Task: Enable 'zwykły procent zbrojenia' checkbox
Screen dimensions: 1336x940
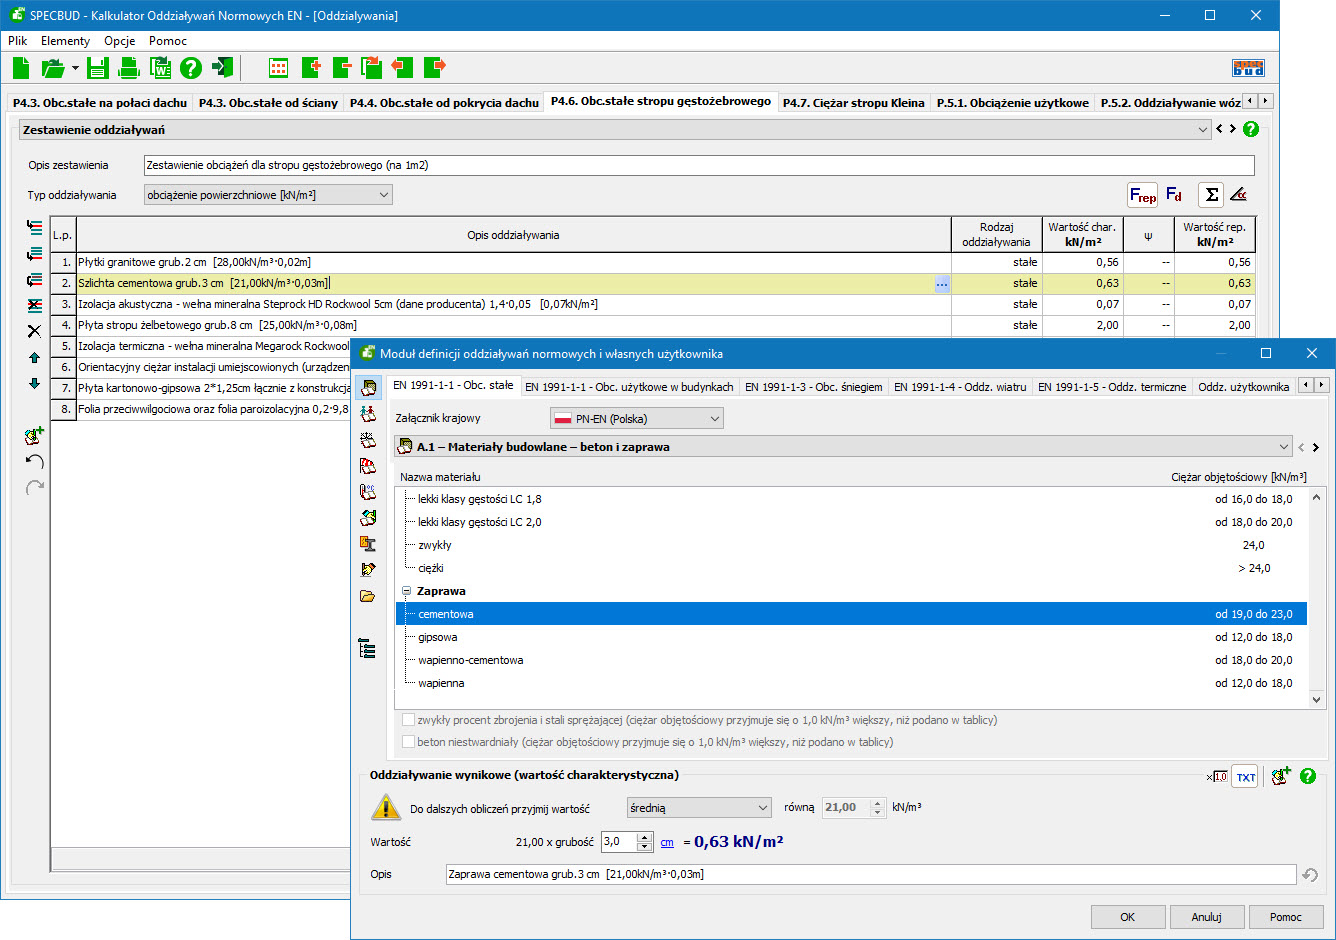Action: pyautogui.click(x=408, y=720)
